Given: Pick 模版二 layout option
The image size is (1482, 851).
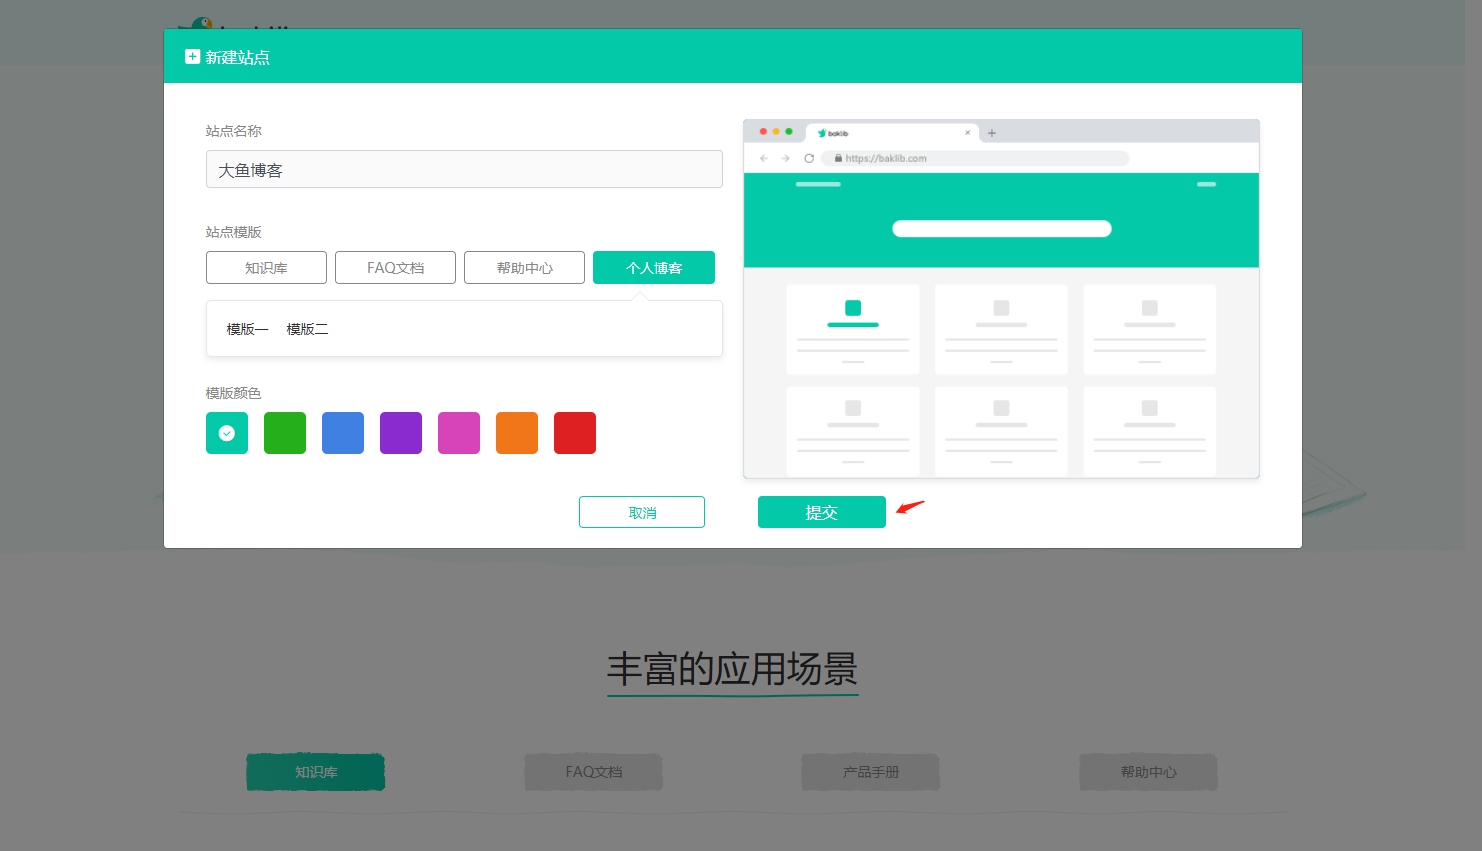Looking at the screenshot, I should 307,329.
